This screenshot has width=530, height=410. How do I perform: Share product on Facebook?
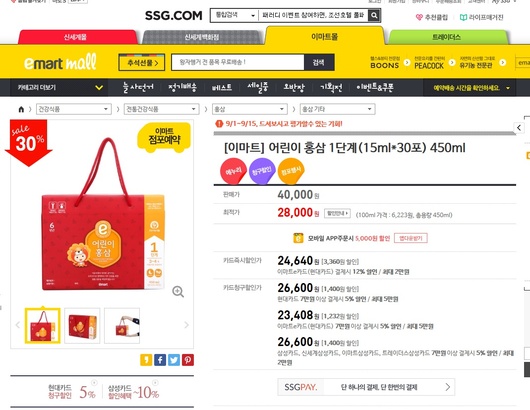pyautogui.click(x=160, y=360)
